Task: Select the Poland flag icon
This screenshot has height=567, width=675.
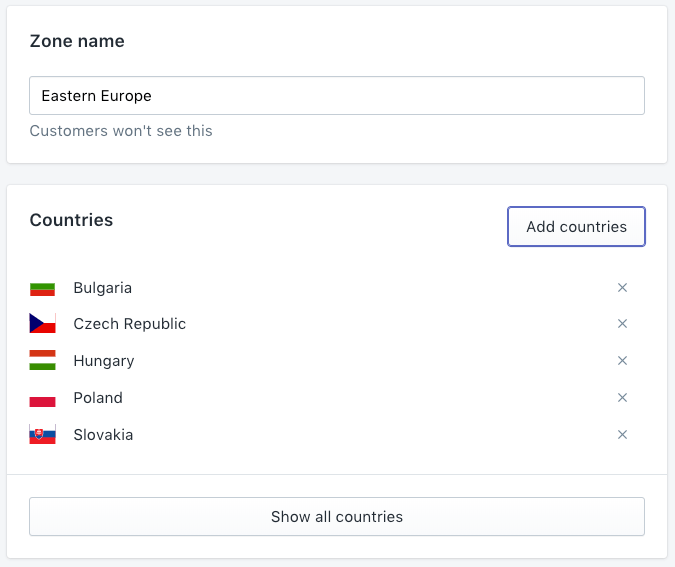Action: coord(42,398)
